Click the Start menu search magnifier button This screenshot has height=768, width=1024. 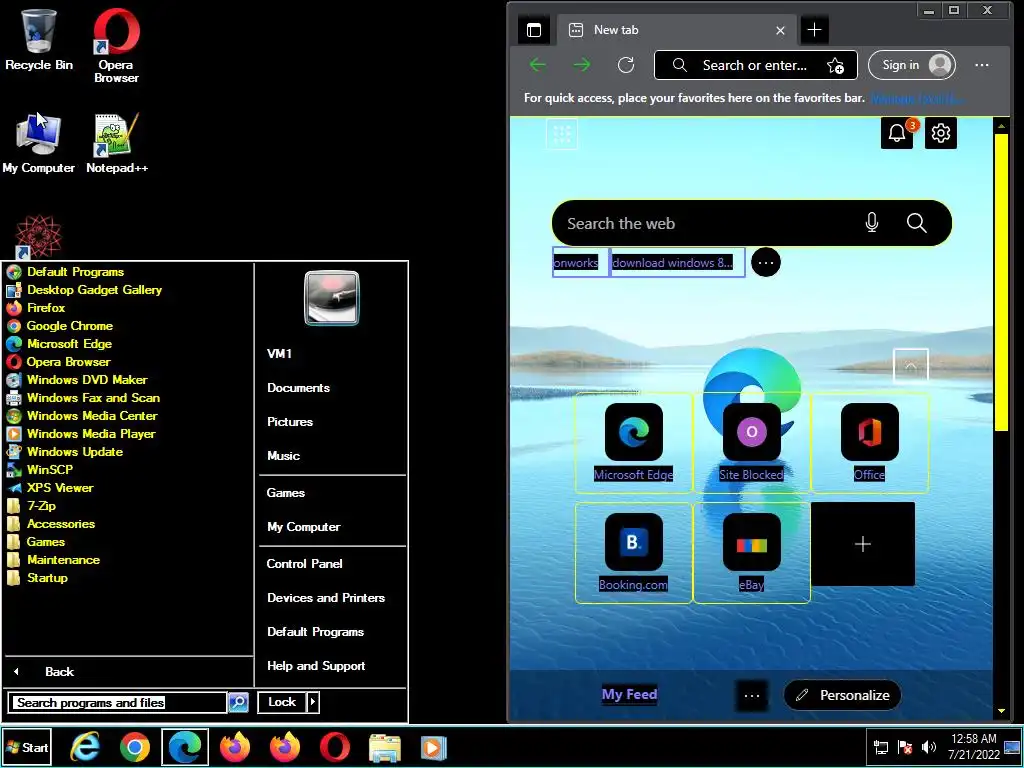(238, 703)
